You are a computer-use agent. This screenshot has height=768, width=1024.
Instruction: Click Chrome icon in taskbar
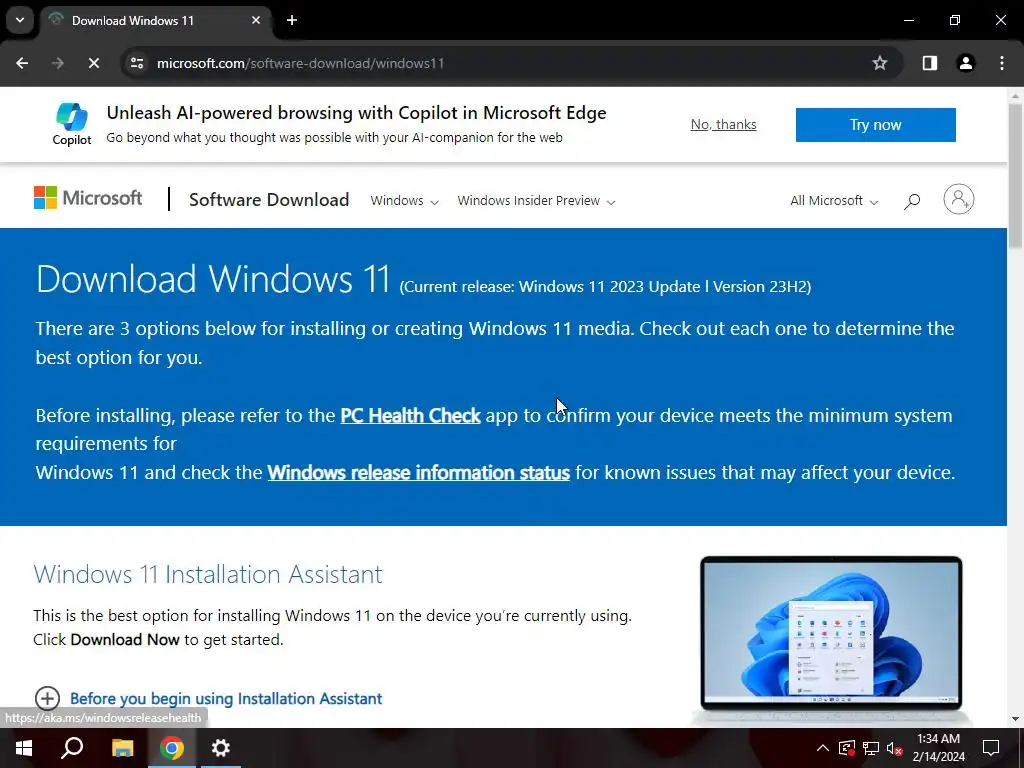pyautogui.click(x=172, y=748)
